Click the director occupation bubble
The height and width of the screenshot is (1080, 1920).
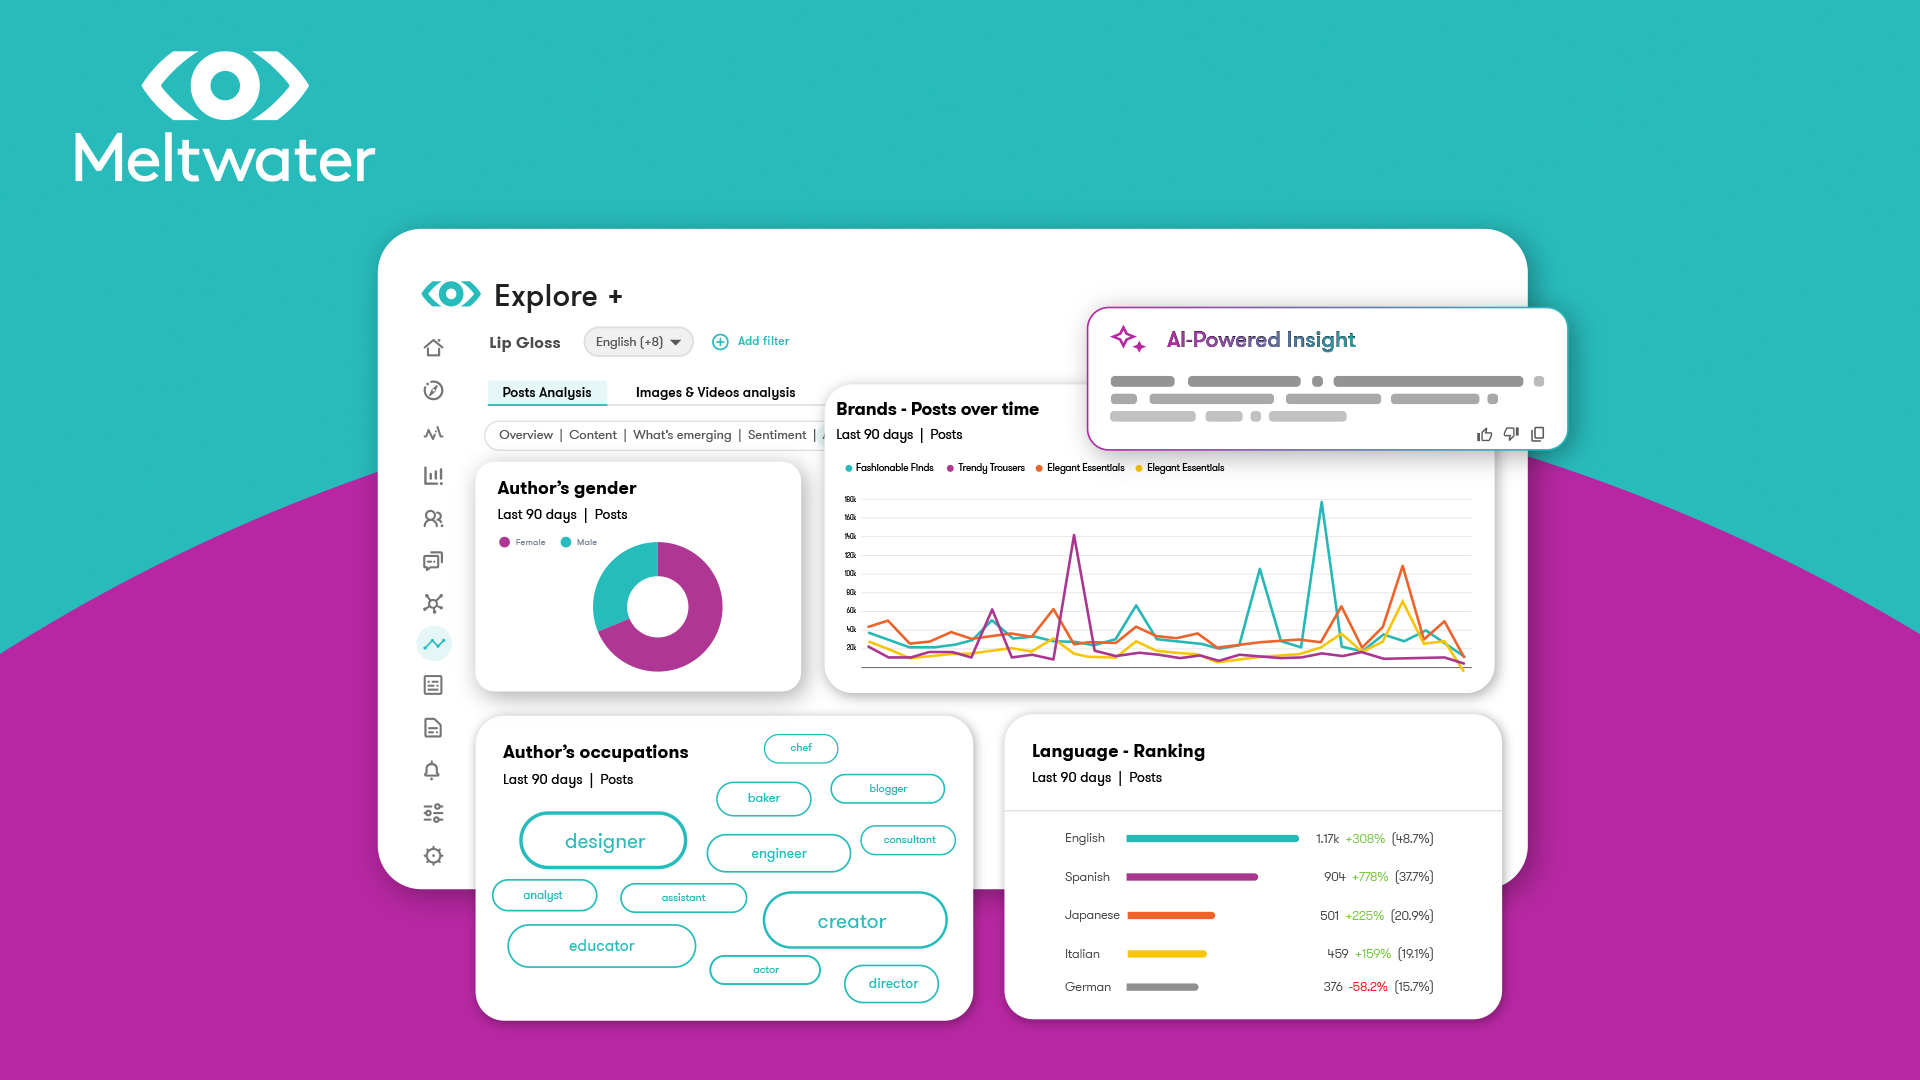tap(892, 984)
